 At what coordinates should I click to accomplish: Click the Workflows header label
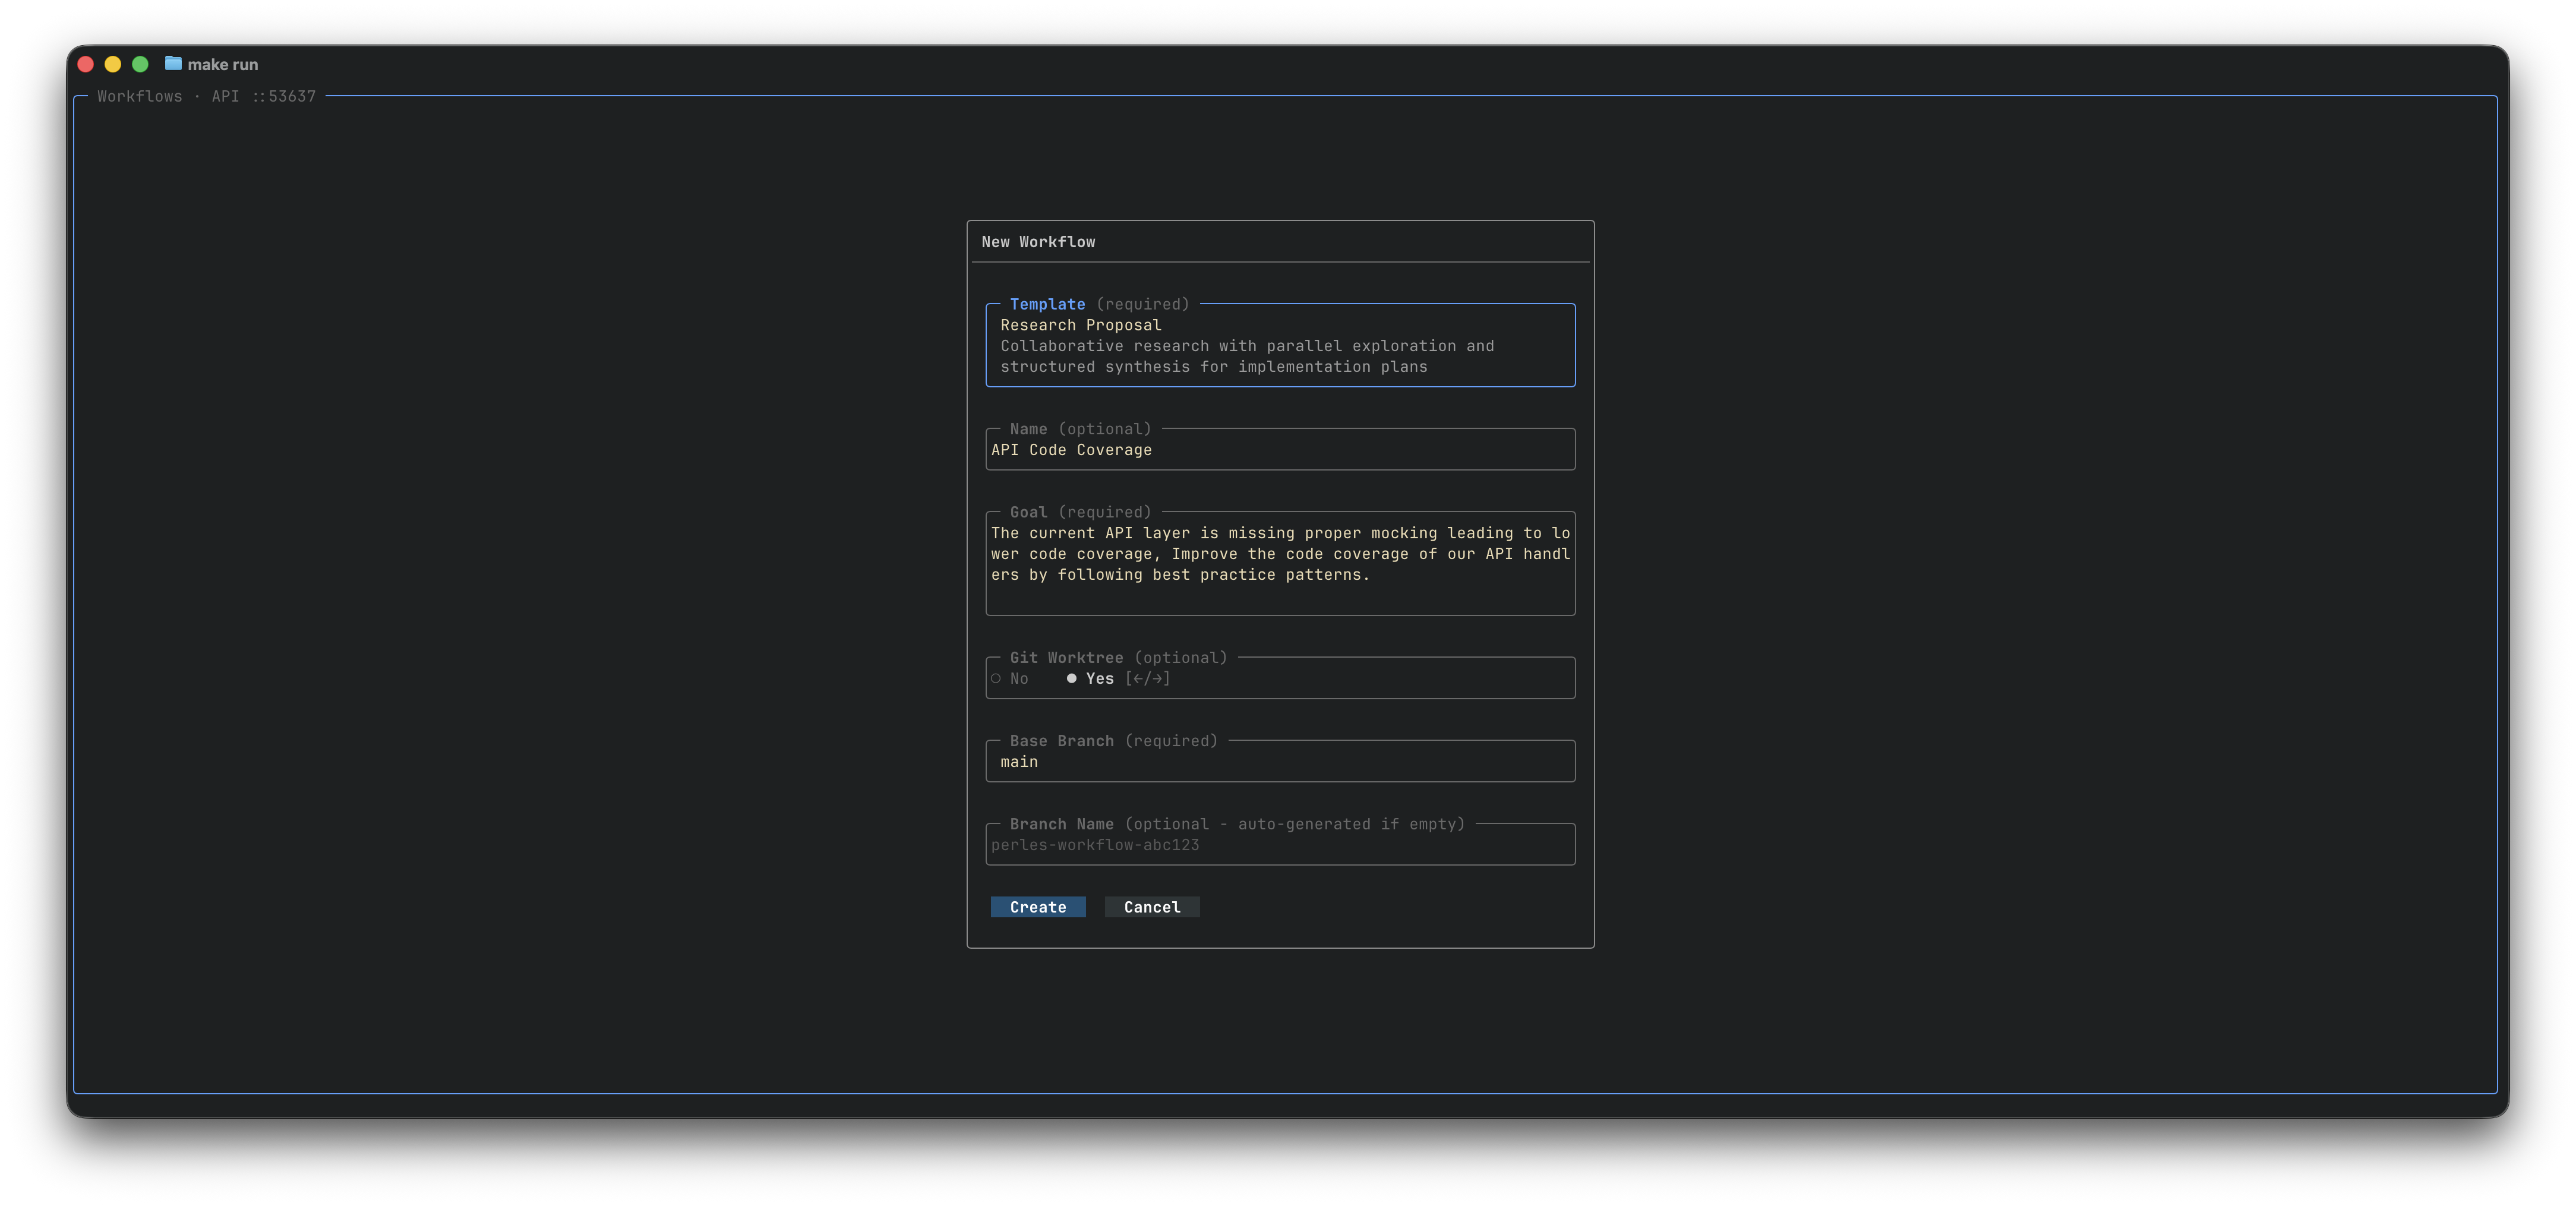pyautogui.click(x=140, y=96)
